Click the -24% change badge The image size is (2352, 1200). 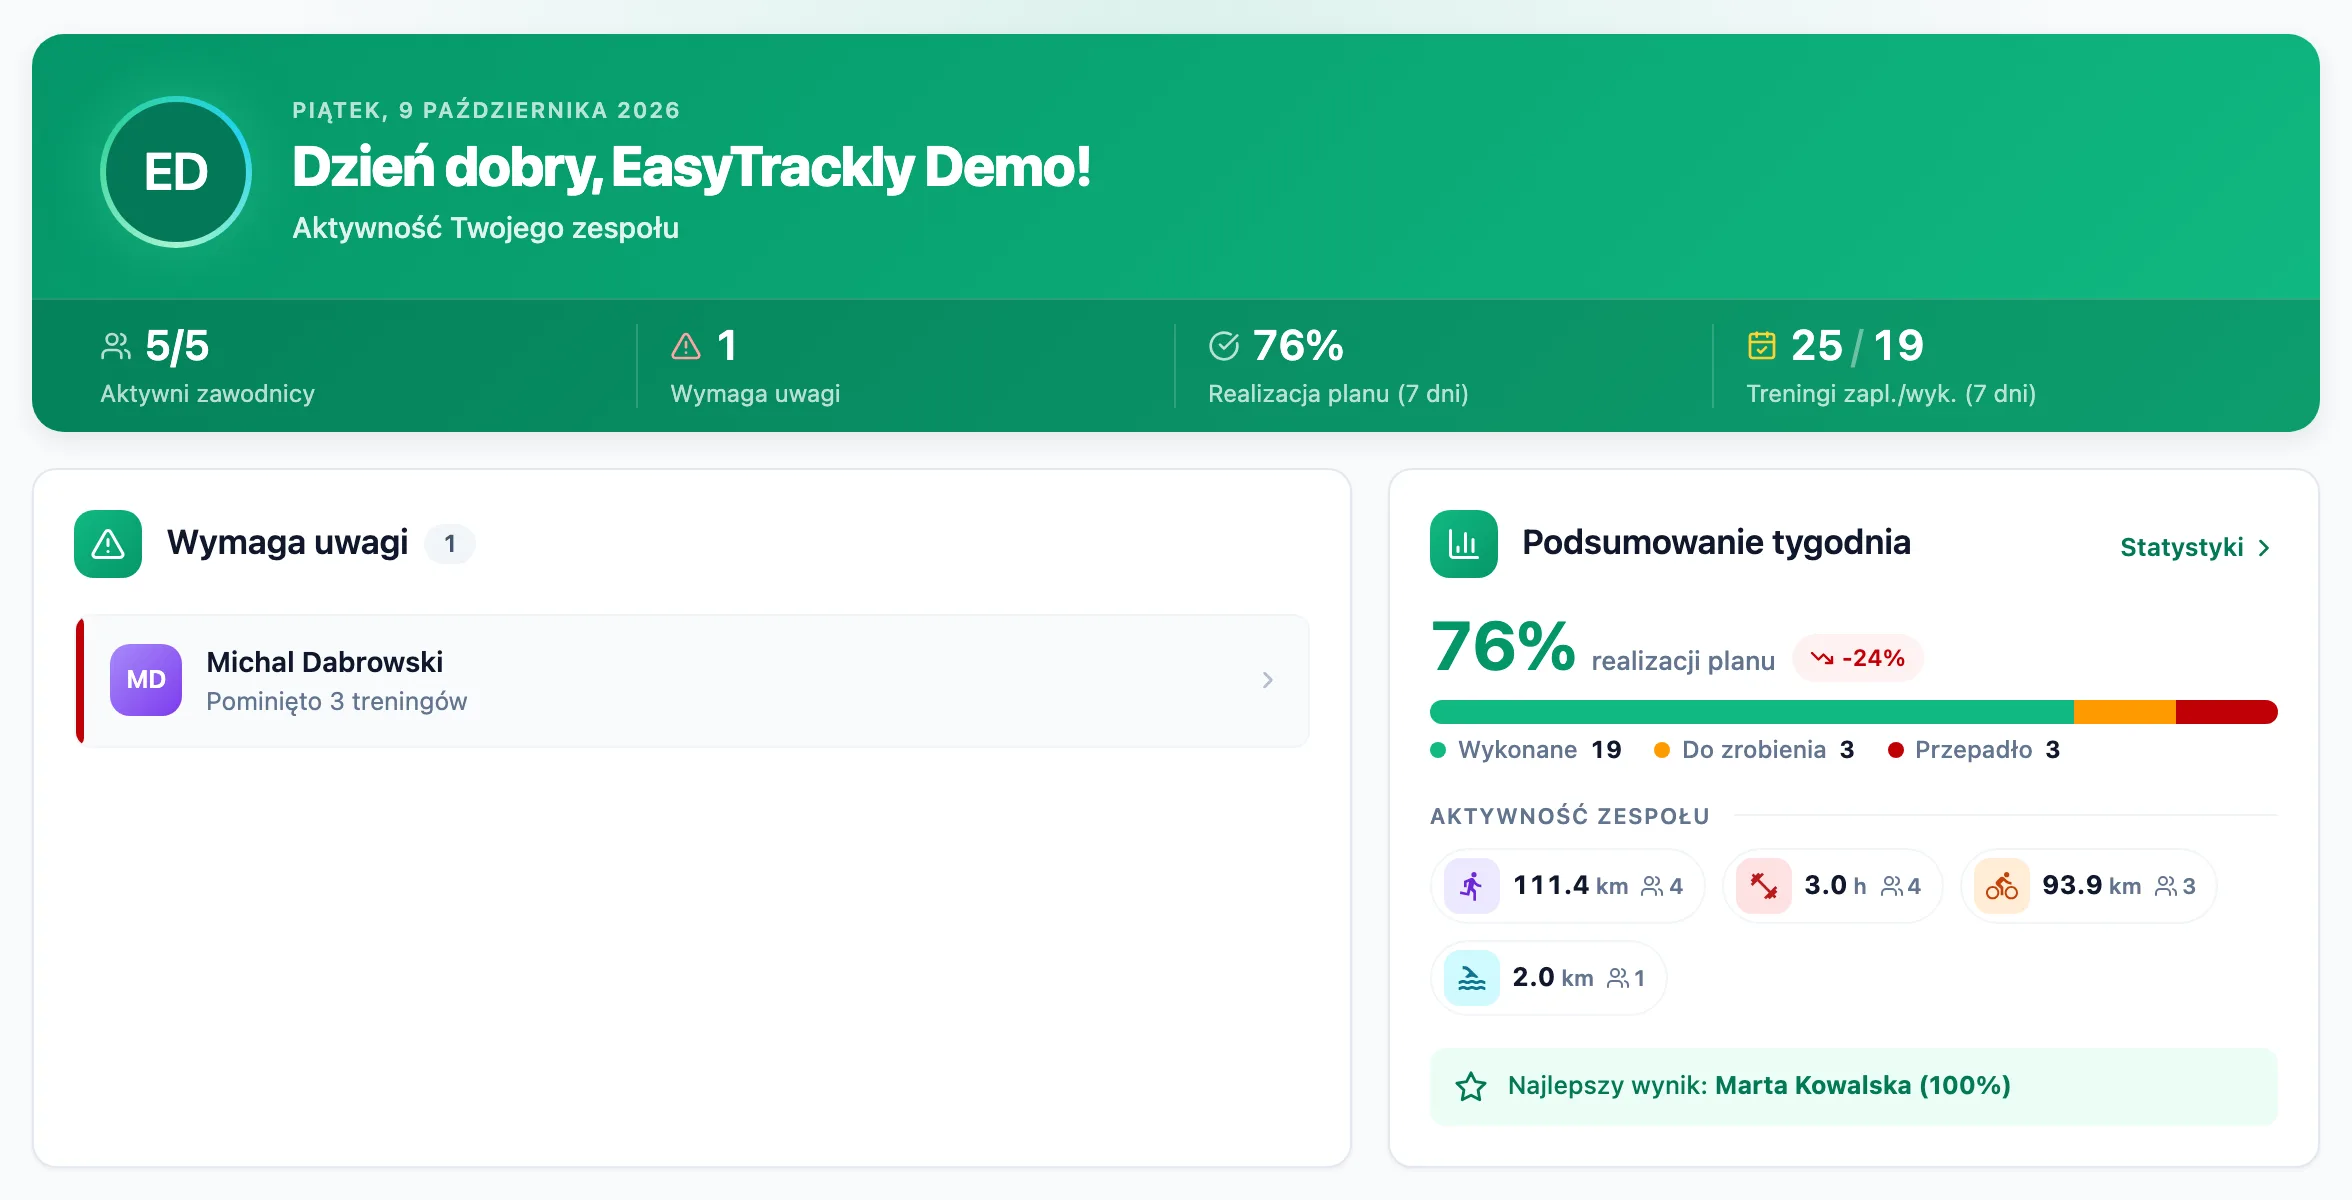tap(1858, 658)
